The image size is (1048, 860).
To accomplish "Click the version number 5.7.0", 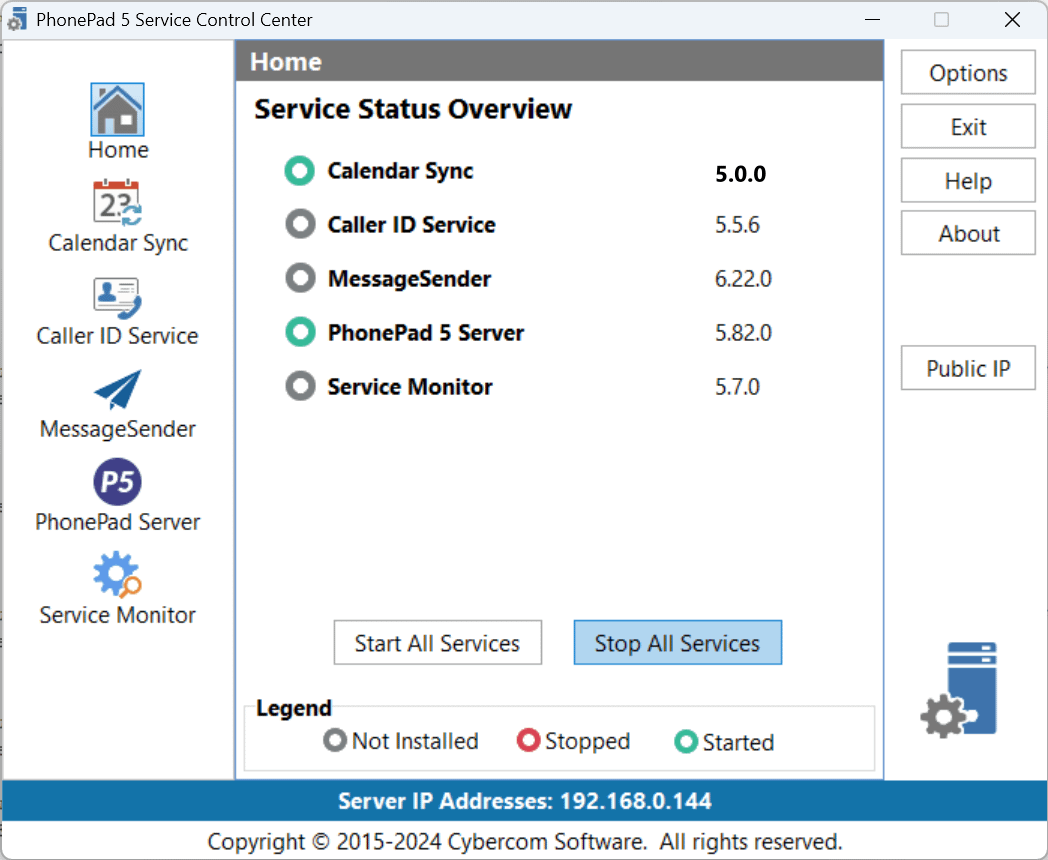I will tap(737, 386).
